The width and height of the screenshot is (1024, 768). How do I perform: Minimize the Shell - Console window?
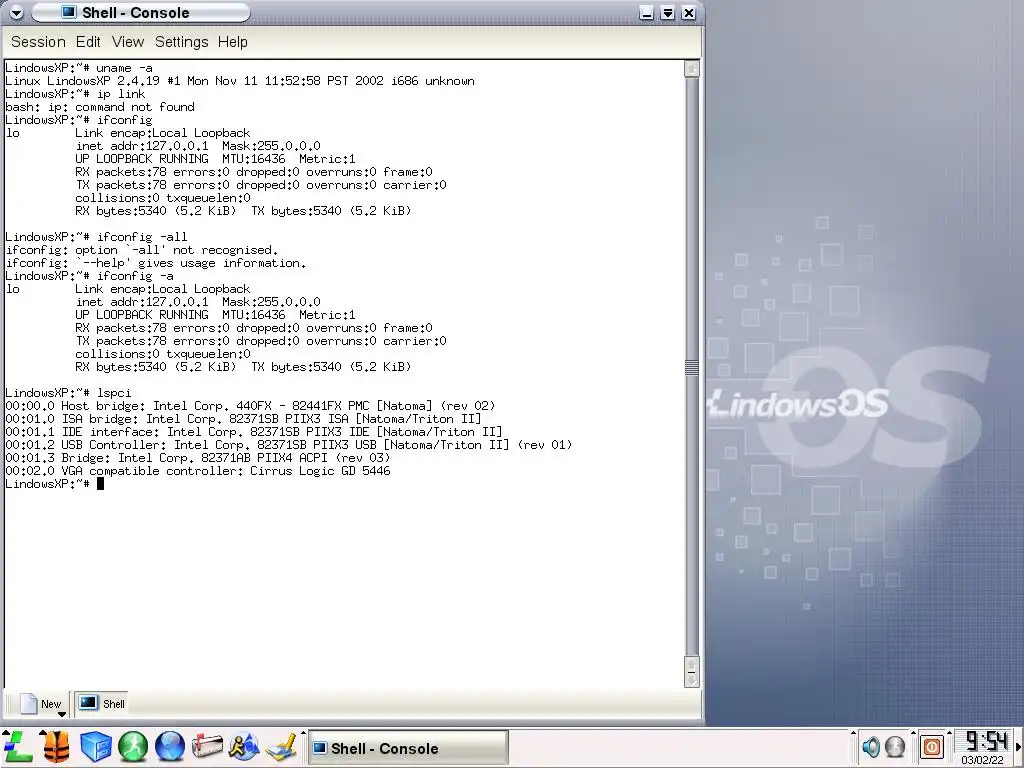[647, 12]
